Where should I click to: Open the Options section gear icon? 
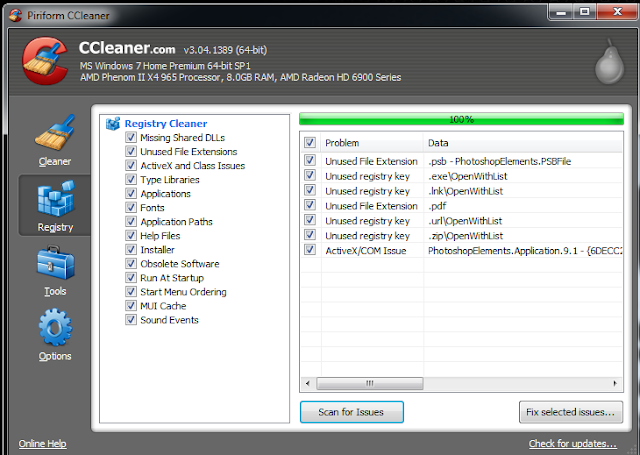(x=55, y=328)
